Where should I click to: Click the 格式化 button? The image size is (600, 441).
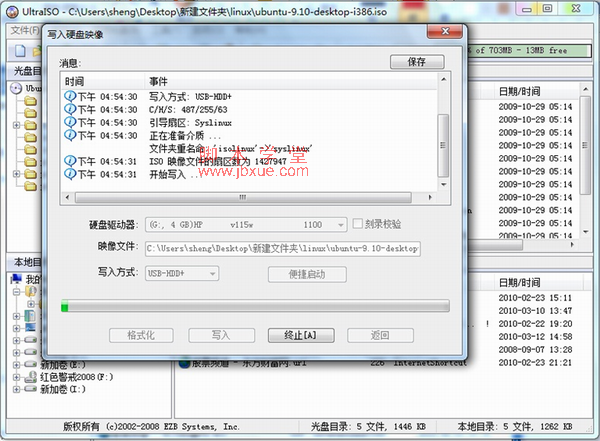[141, 335]
